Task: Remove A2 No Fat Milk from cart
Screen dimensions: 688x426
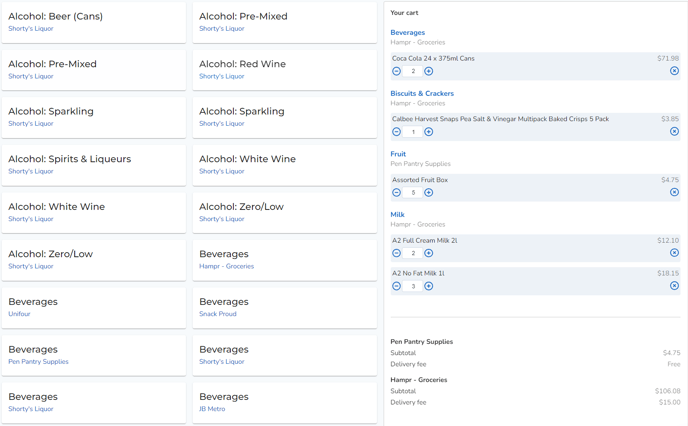Action: (x=674, y=286)
